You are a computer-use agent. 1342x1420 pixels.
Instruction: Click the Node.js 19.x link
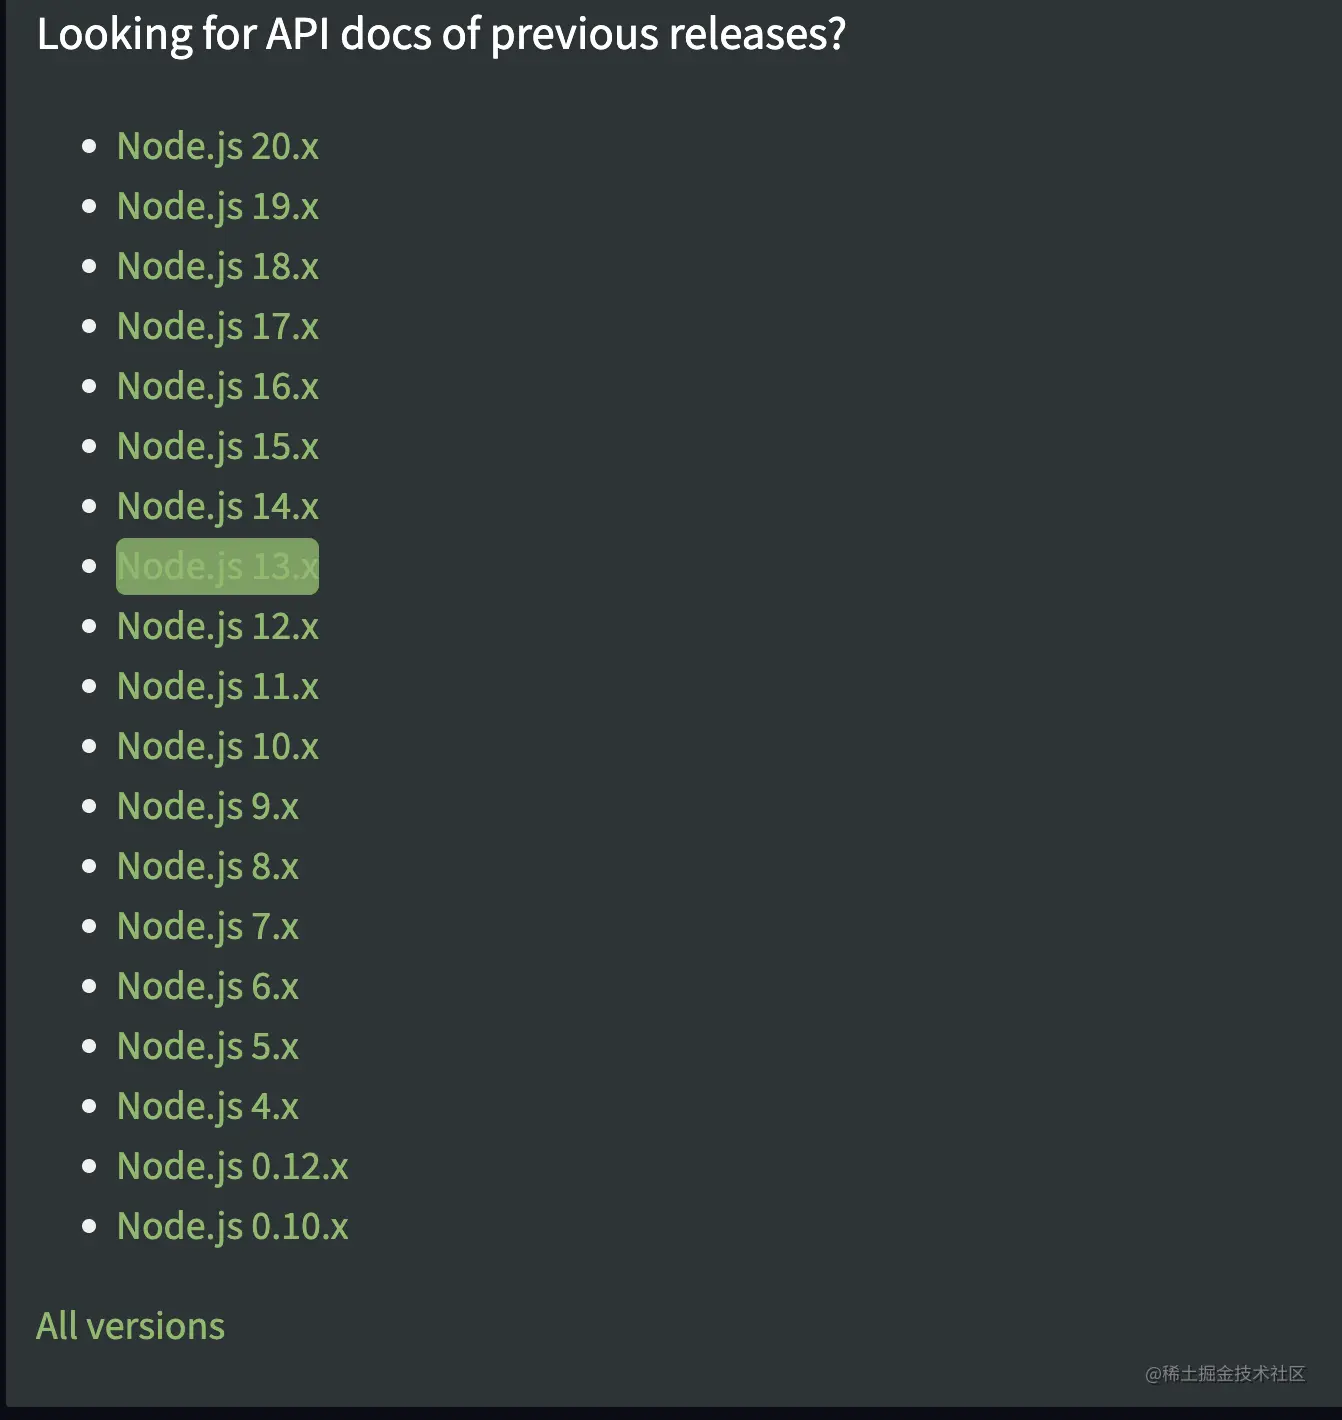[217, 207]
